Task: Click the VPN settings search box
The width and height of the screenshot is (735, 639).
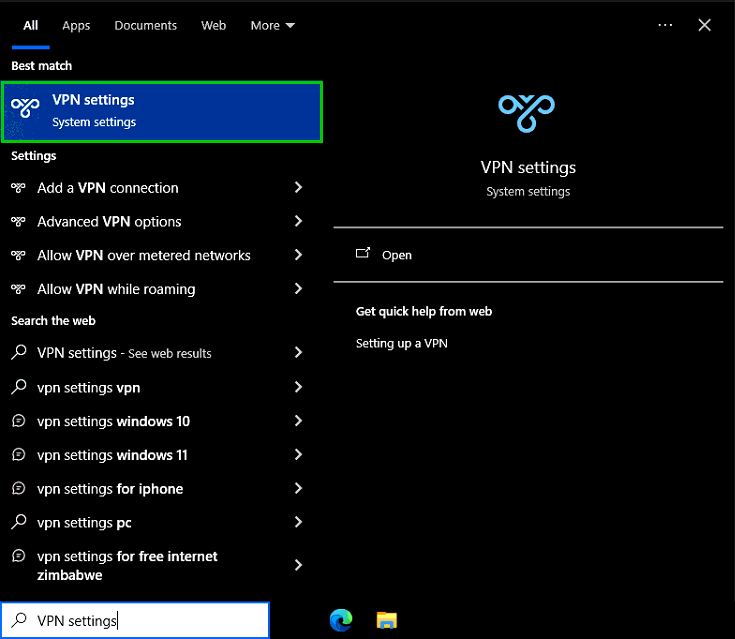Action: point(135,620)
